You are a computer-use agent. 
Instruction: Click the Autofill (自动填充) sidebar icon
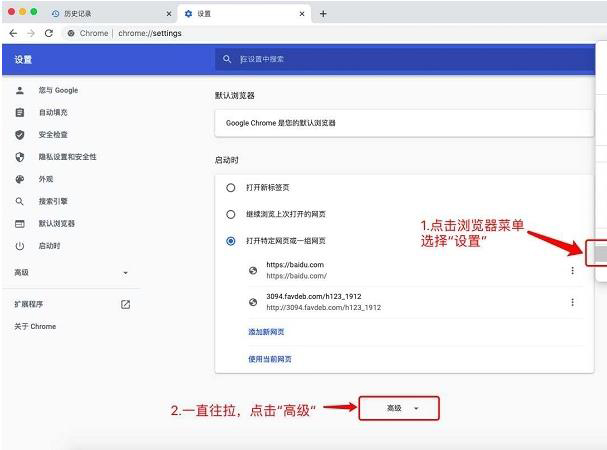click(20, 112)
